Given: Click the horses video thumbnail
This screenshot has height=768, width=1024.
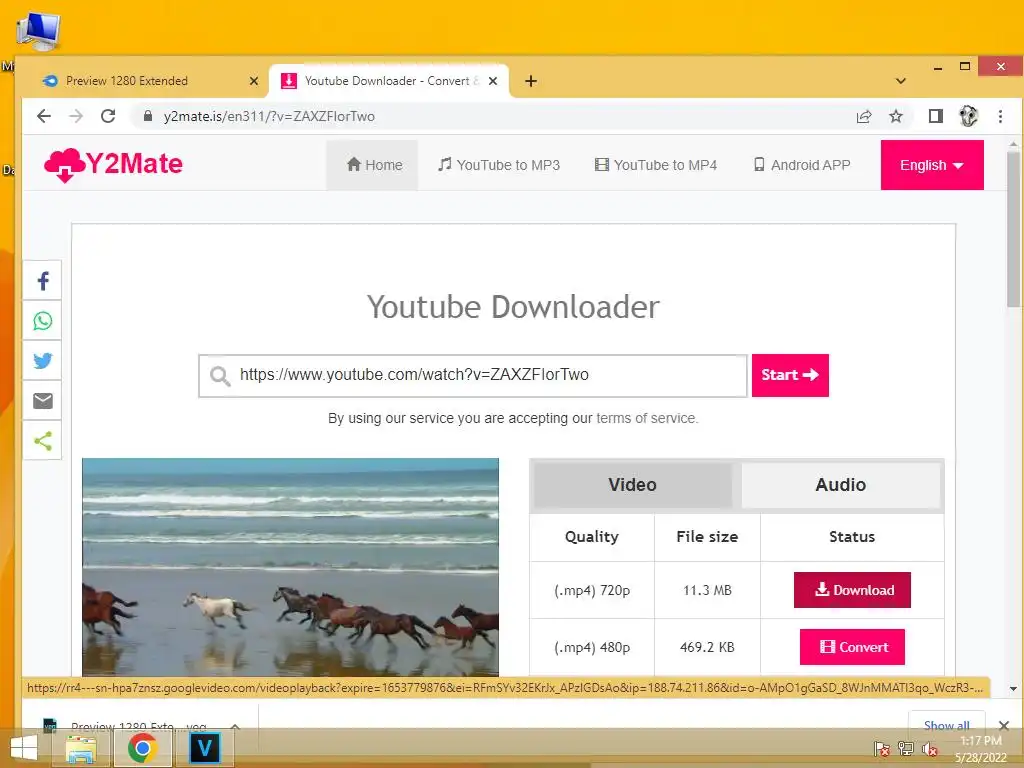Looking at the screenshot, I should (x=291, y=567).
